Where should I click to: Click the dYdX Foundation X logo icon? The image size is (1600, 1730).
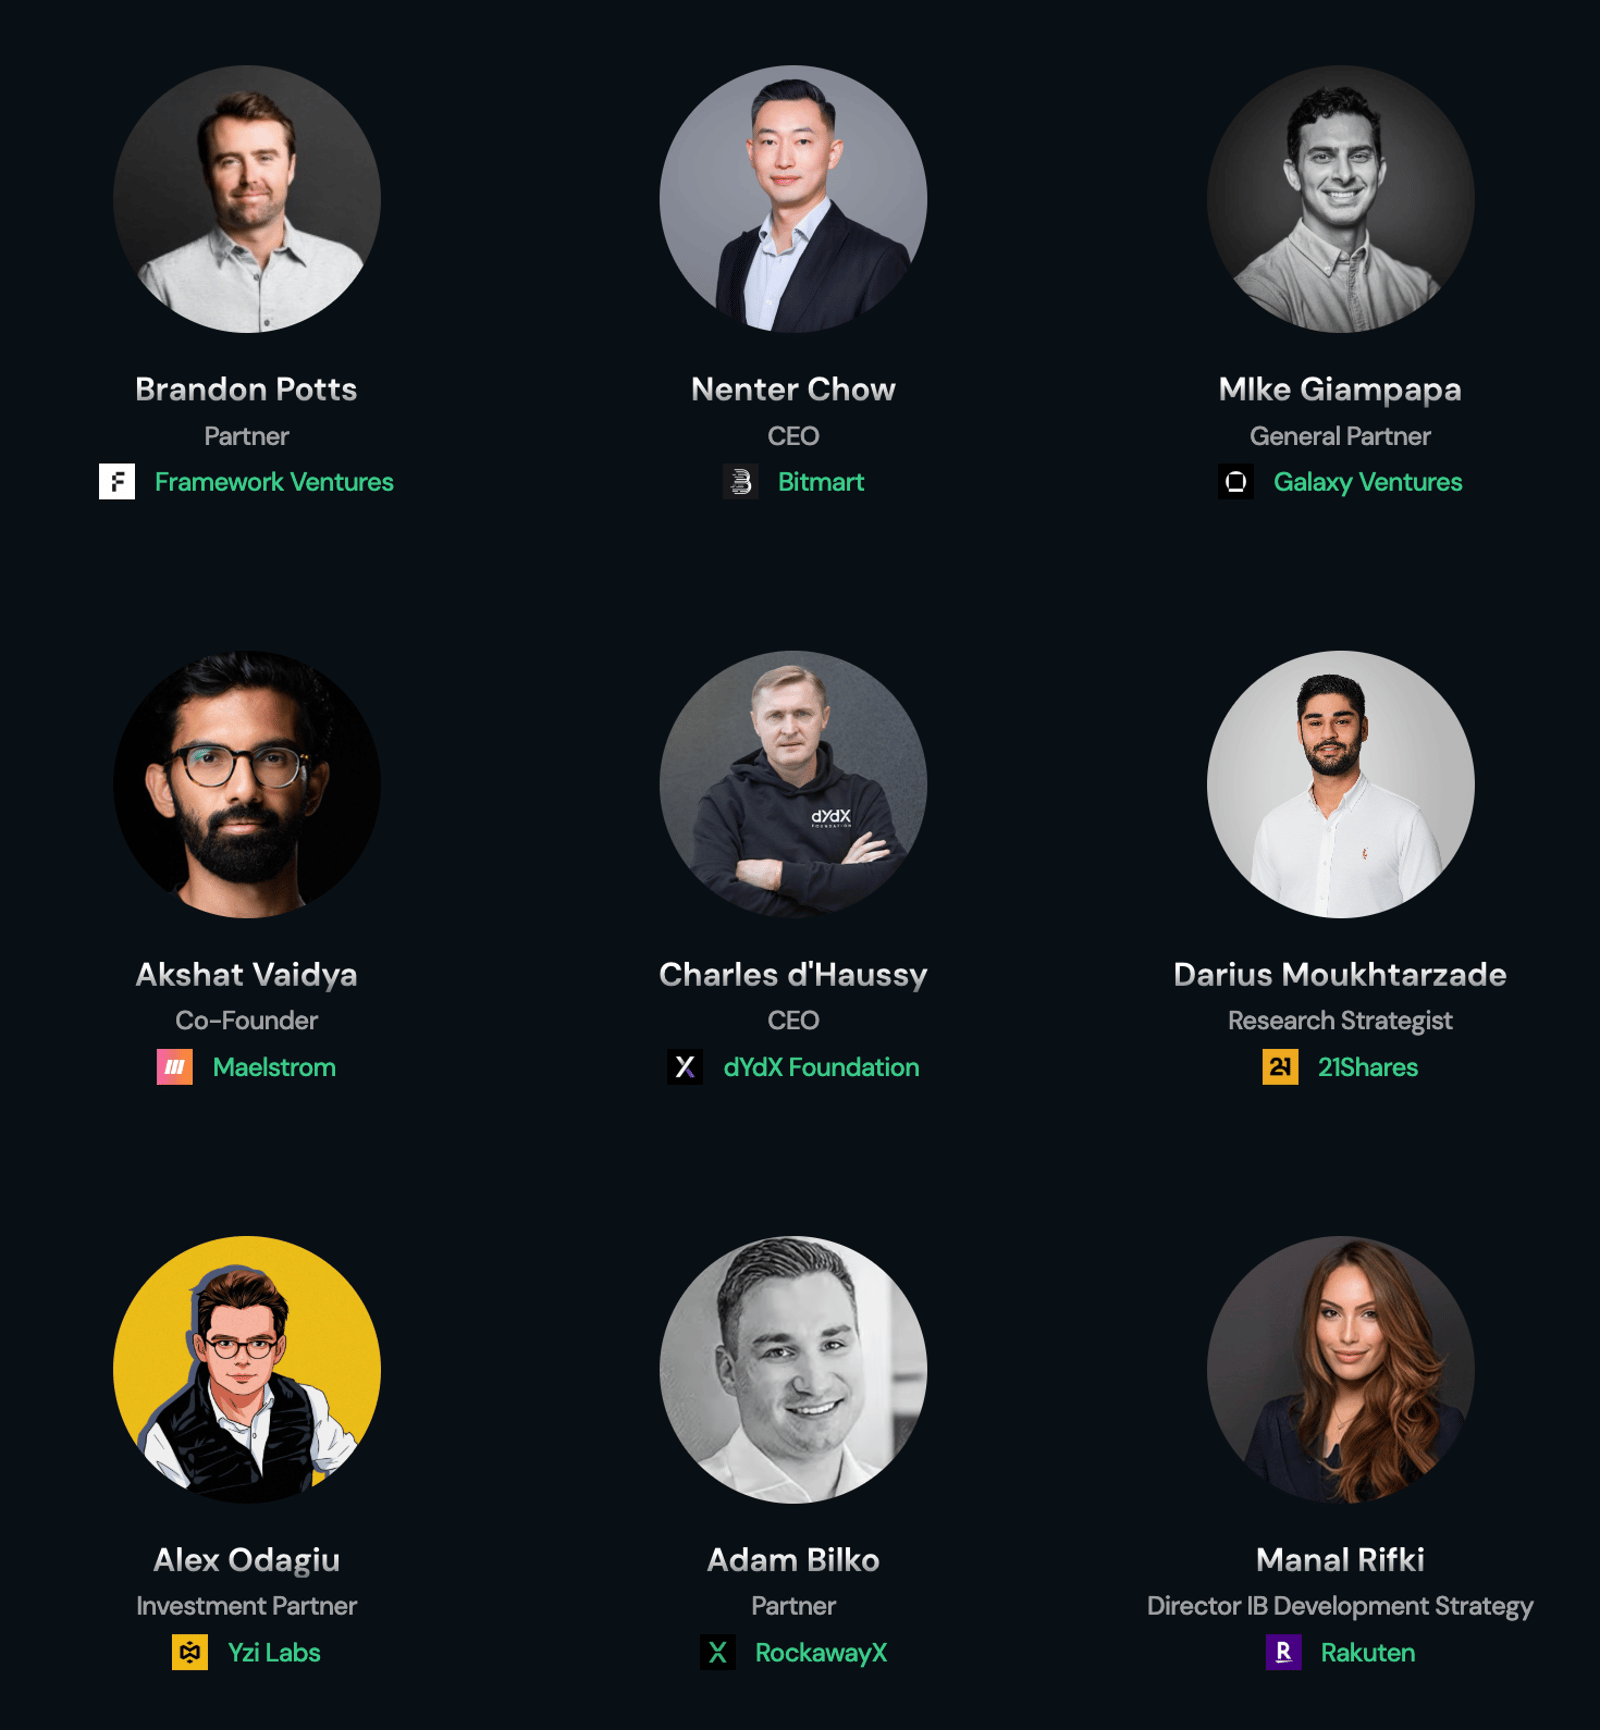point(685,1067)
